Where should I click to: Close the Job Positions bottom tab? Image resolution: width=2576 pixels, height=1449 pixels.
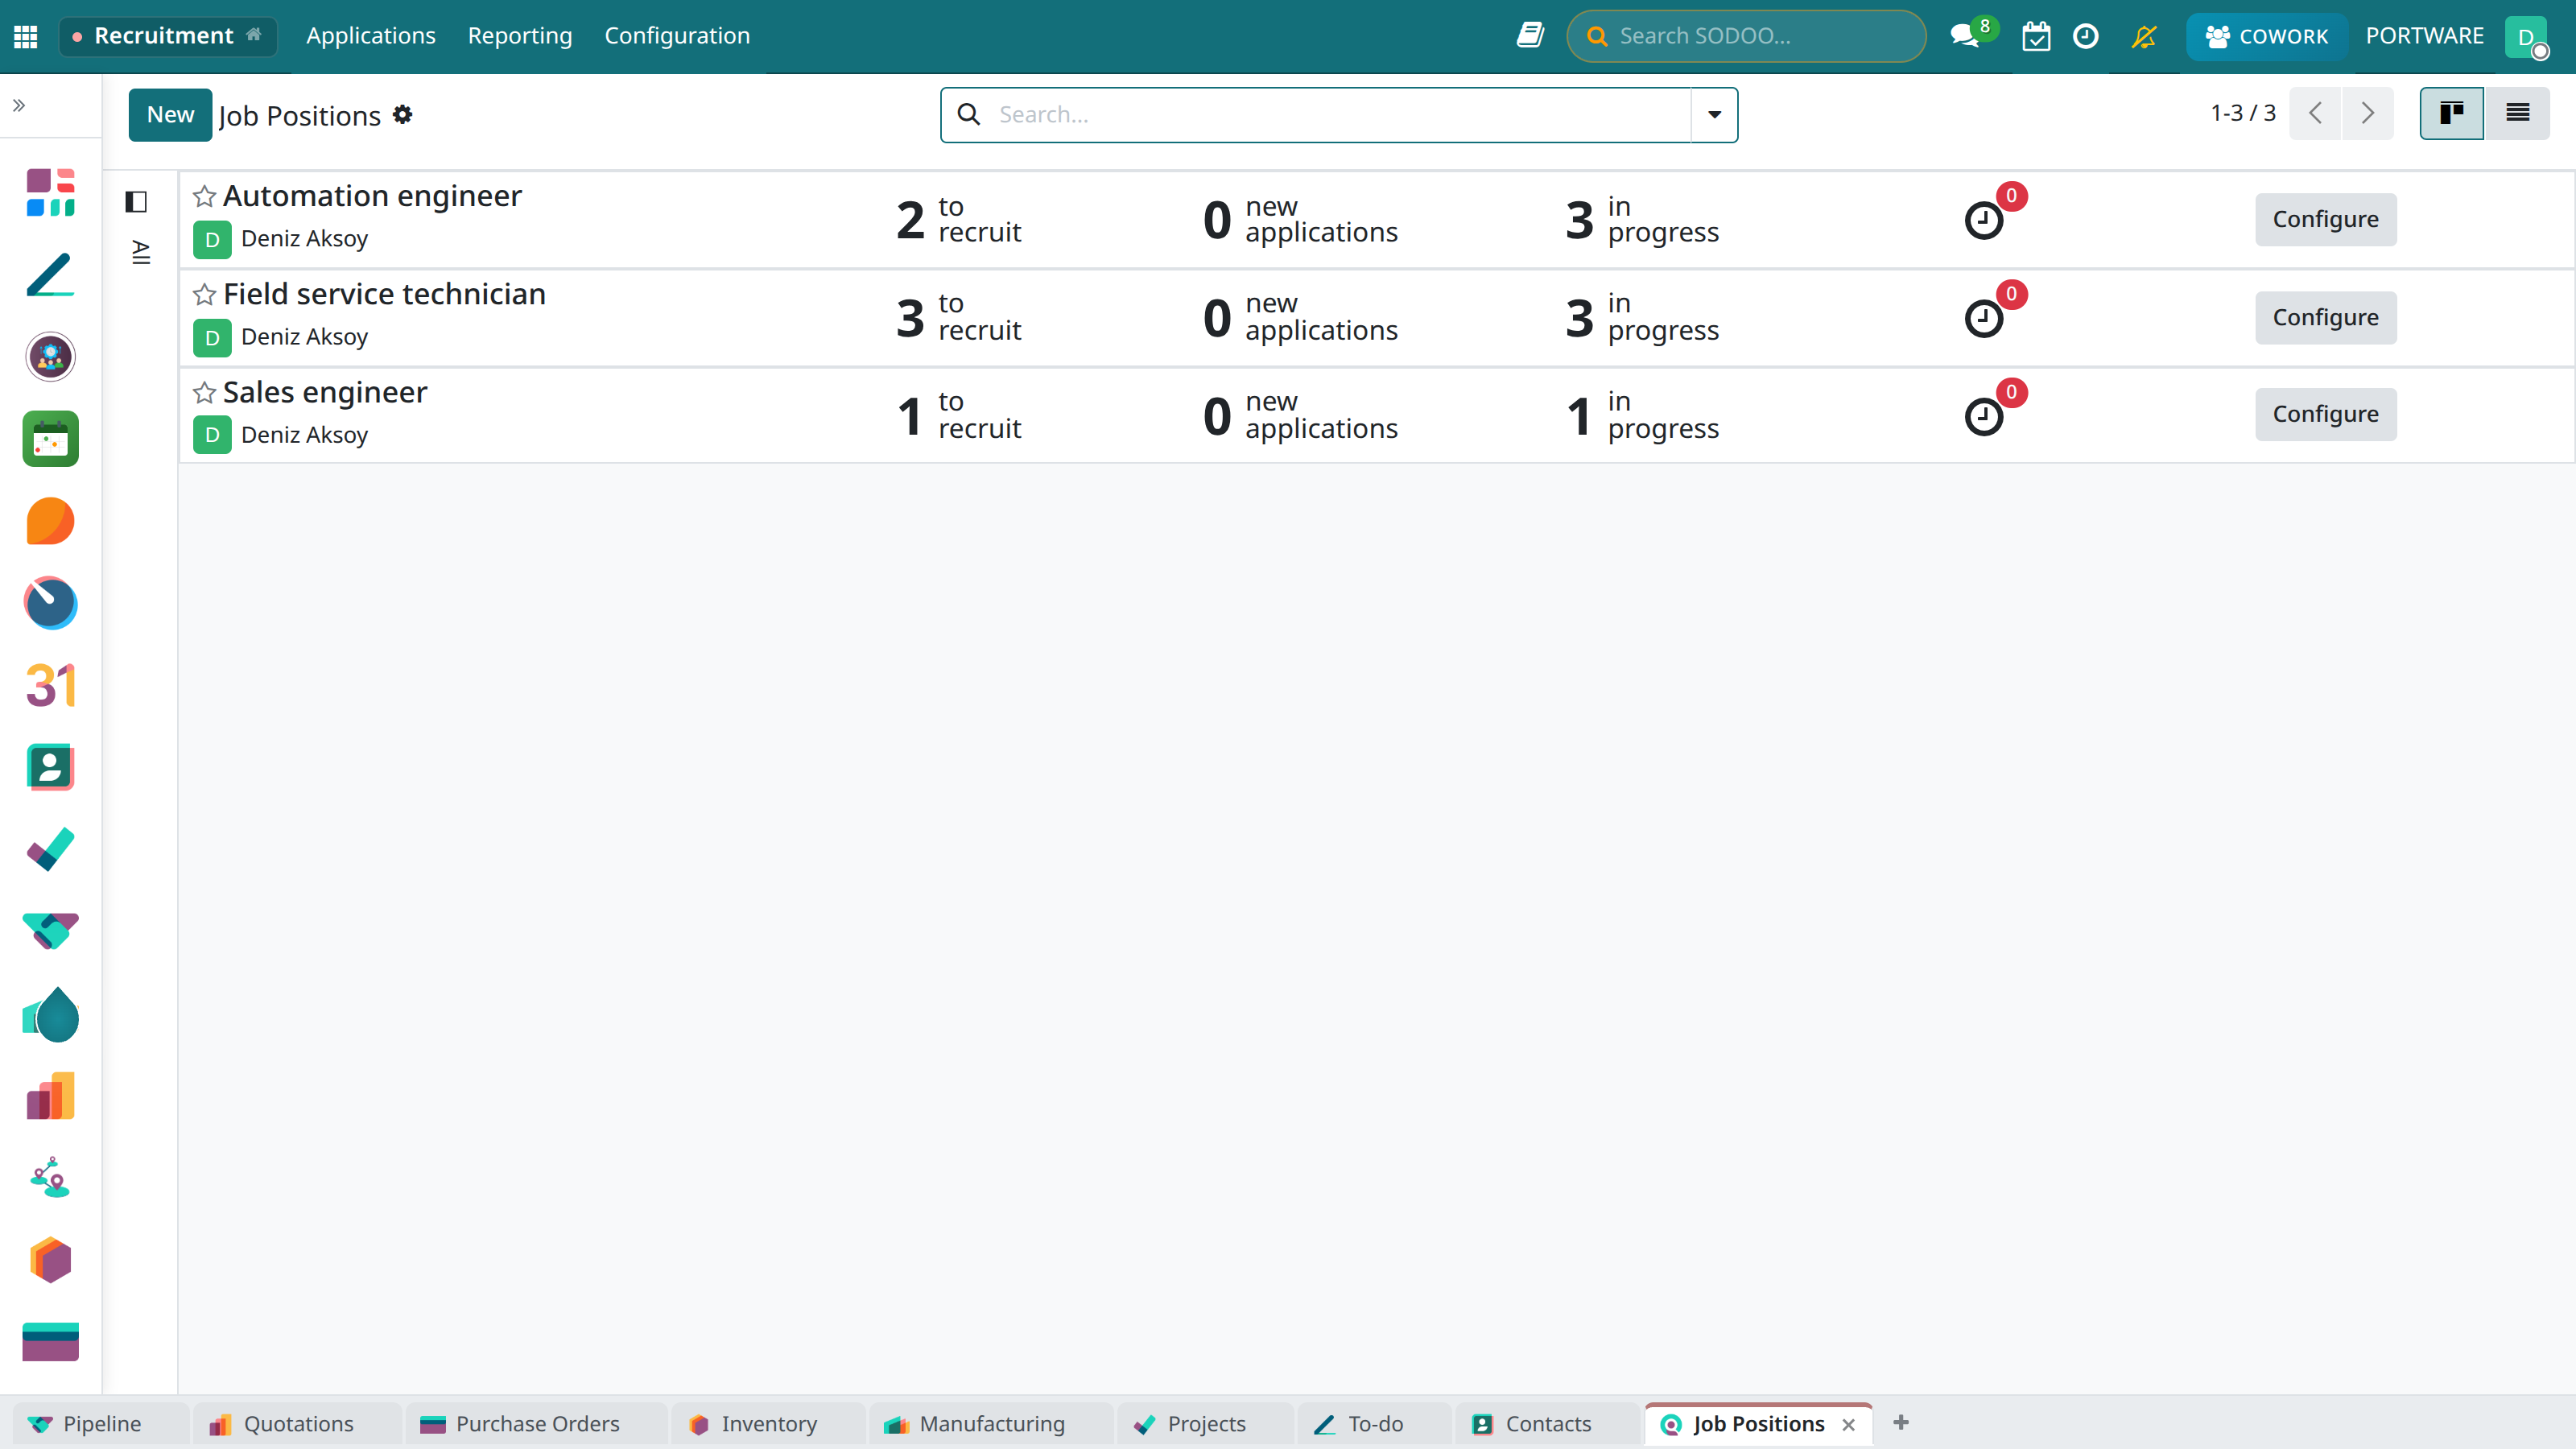1848,1424
